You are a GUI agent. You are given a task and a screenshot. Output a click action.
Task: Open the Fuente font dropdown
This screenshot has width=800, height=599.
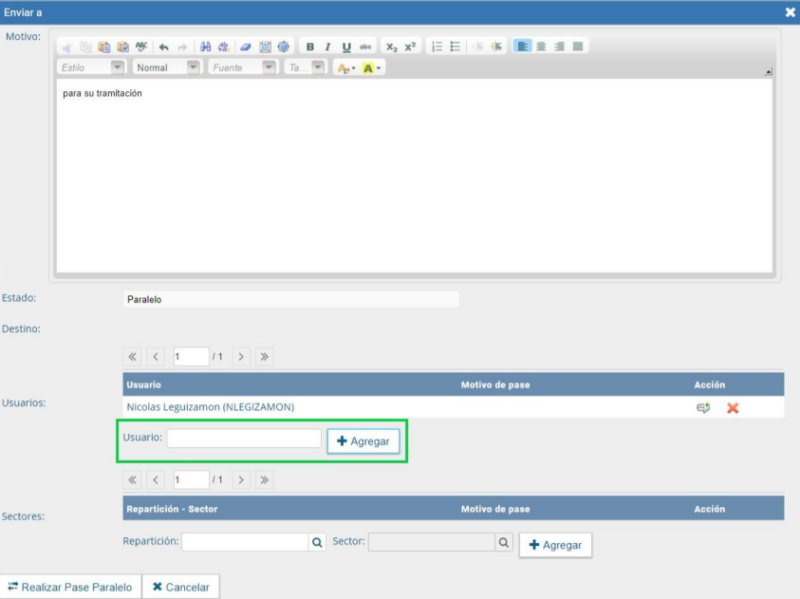coord(269,68)
